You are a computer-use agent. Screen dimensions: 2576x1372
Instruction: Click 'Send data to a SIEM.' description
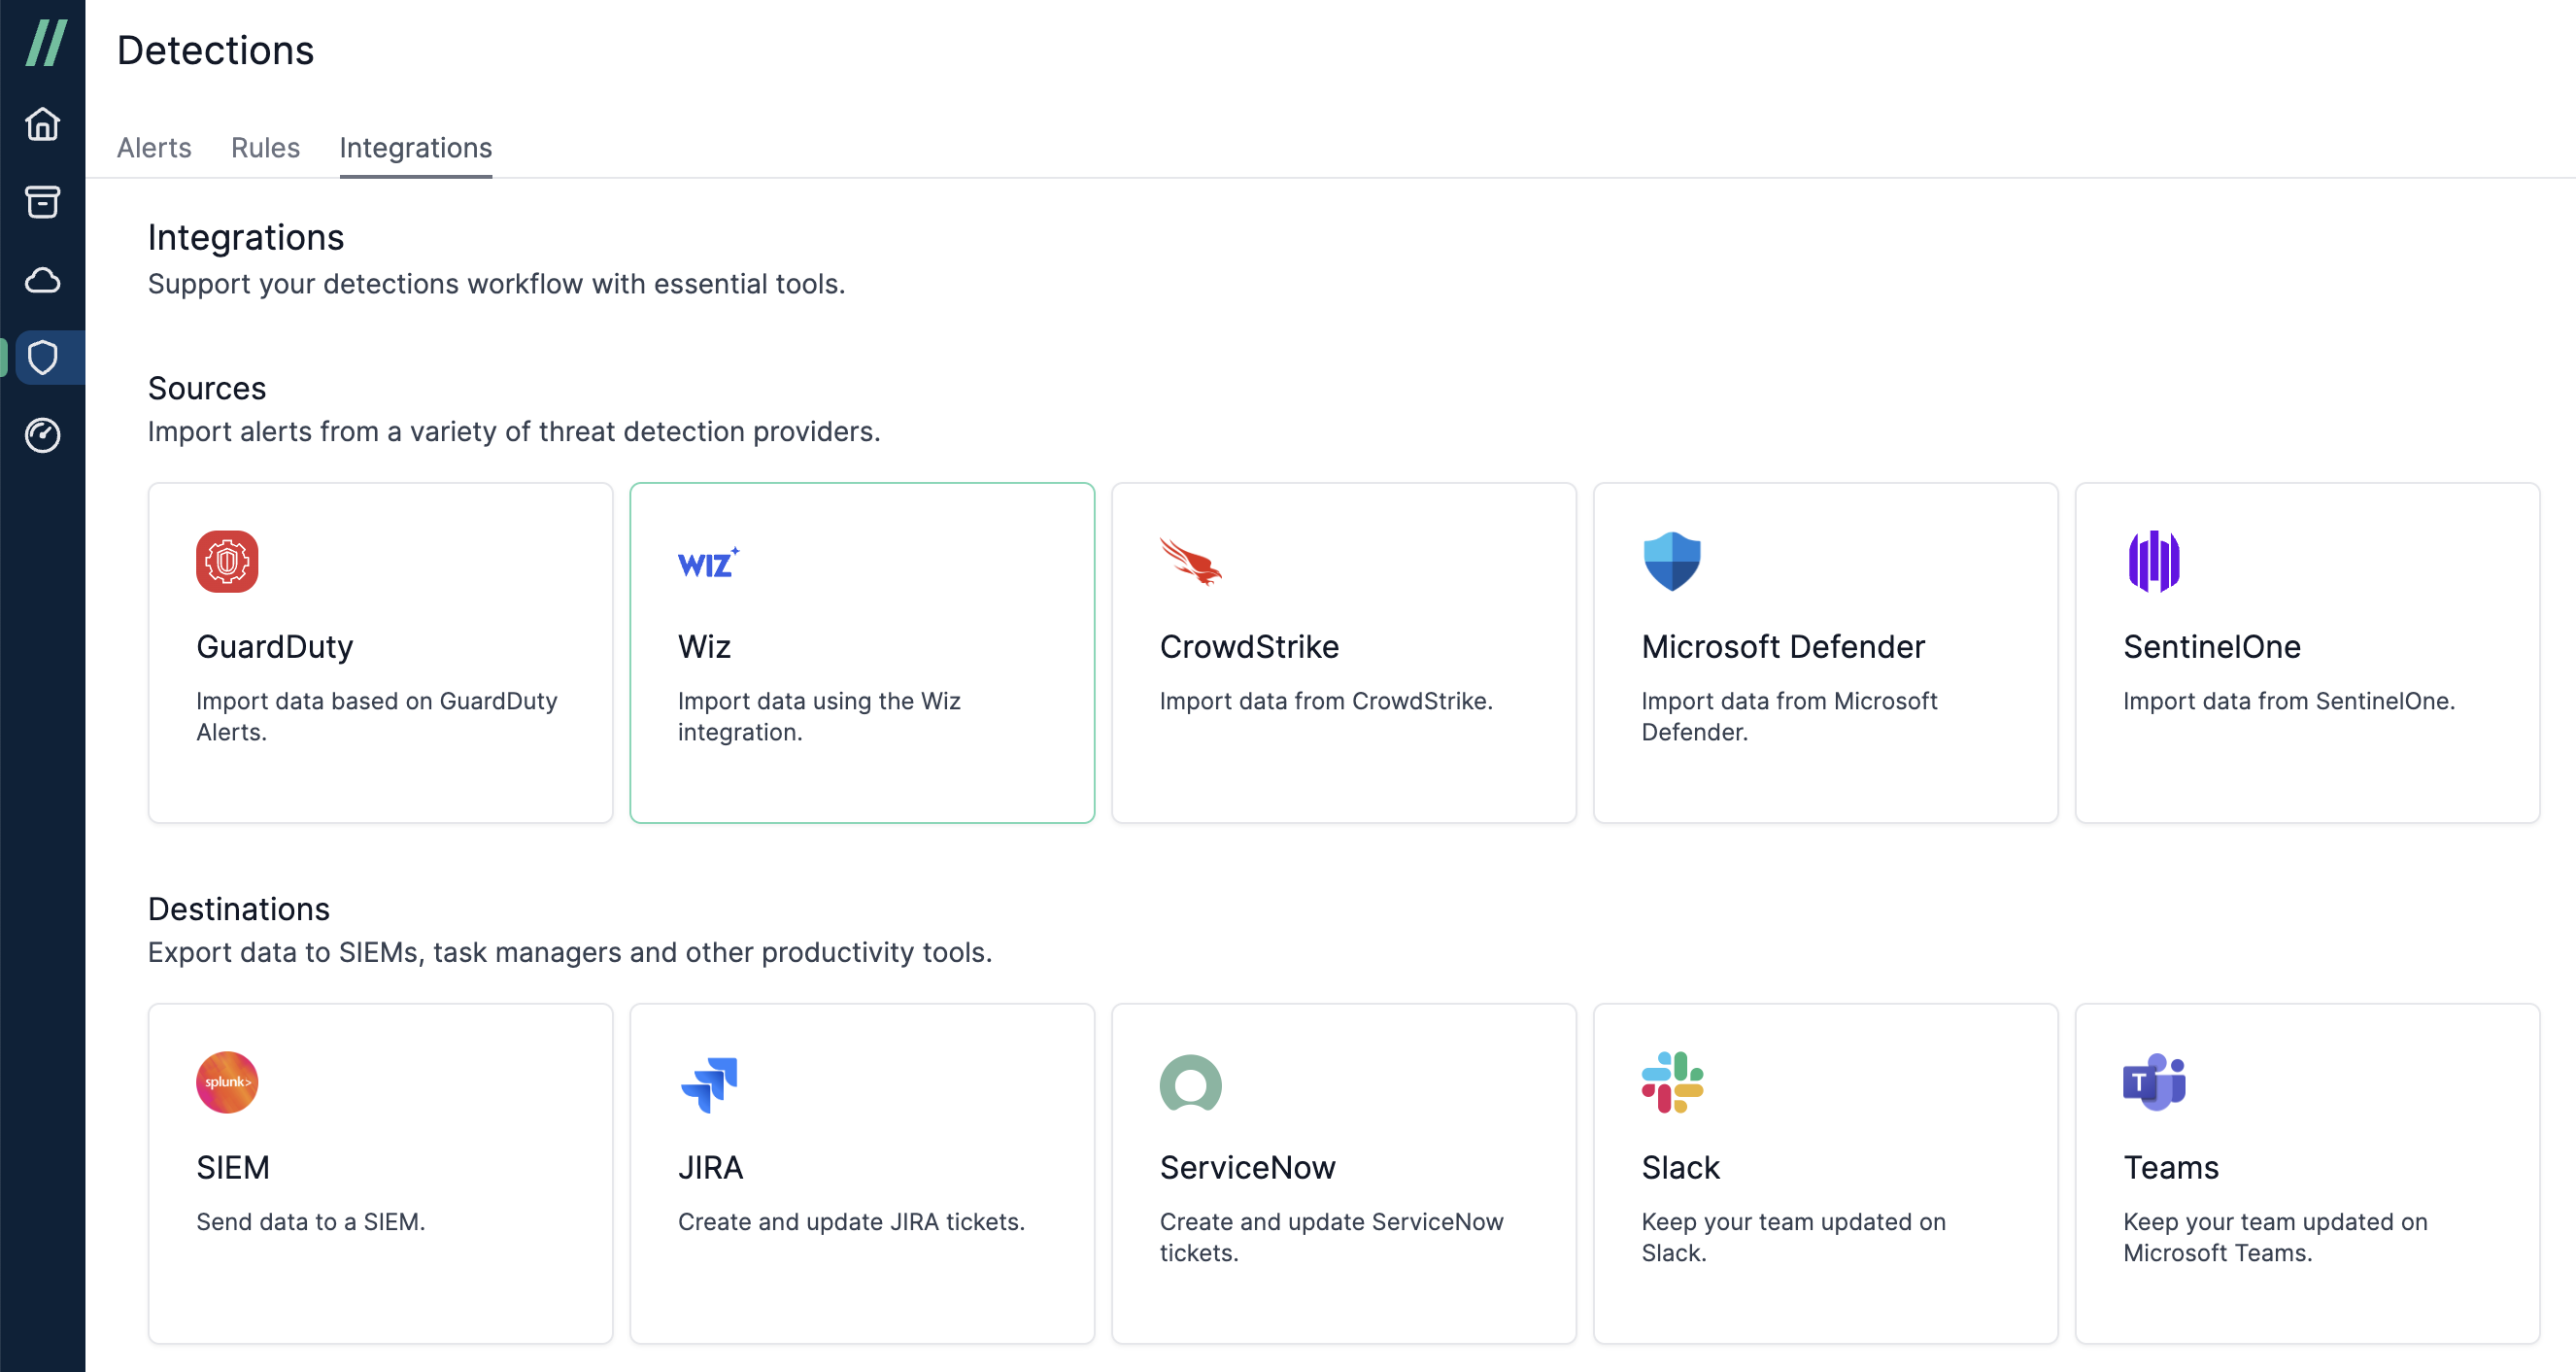[310, 1222]
